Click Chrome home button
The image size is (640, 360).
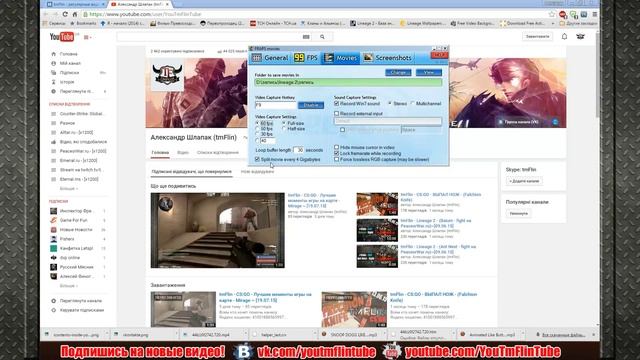point(75,14)
